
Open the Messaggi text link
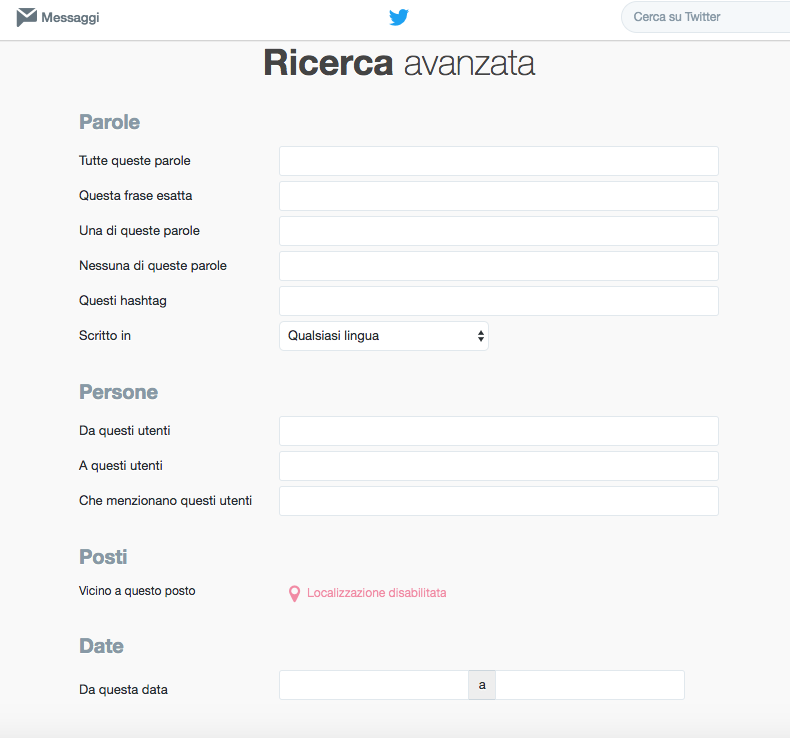(x=70, y=17)
